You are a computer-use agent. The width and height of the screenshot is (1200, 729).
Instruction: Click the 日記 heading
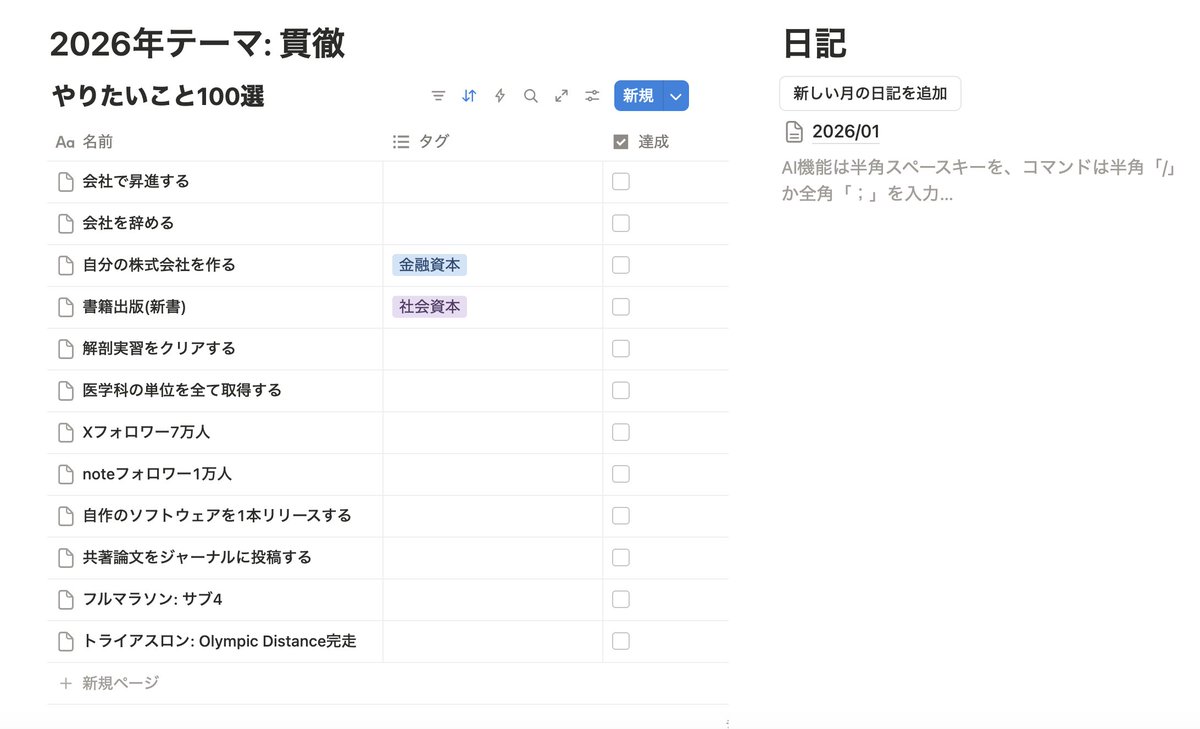point(814,43)
